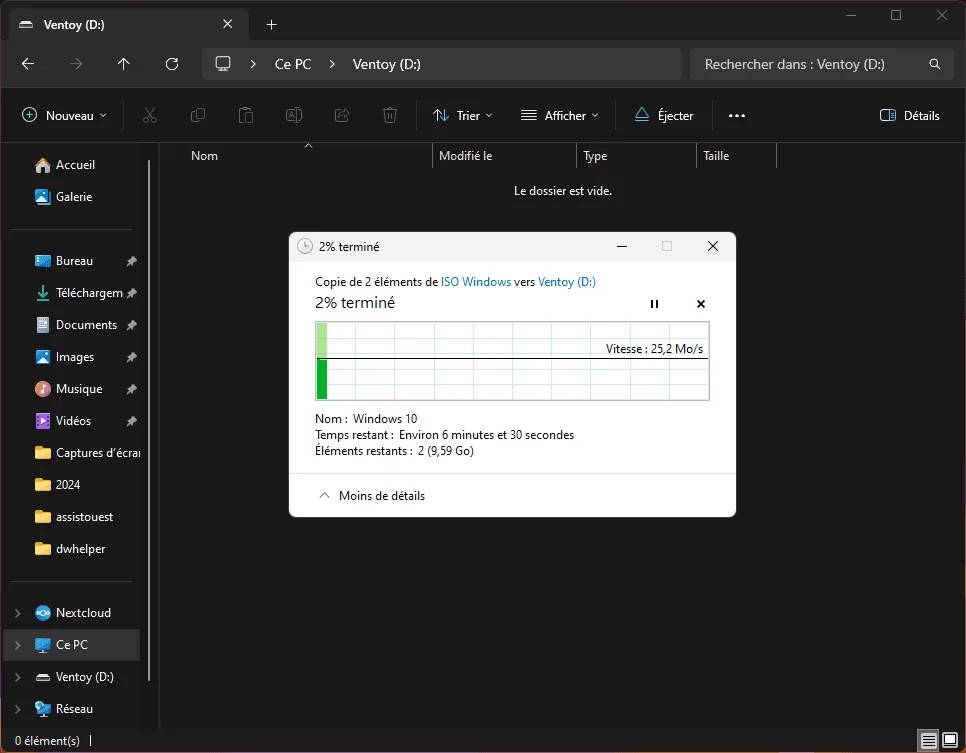Unpin Images from quick access
The height and width of the screenshot is (753, 966).
point(131,357)
